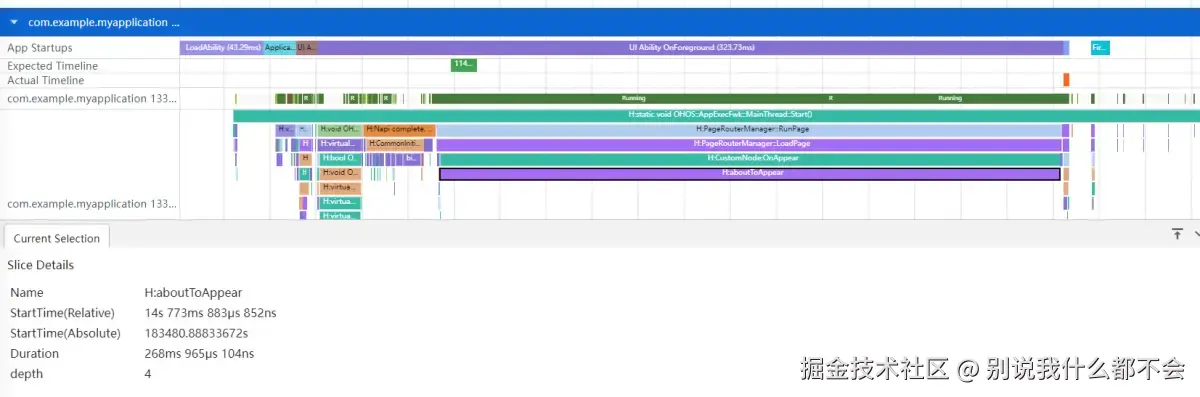Click the H:Napi complete... slice

pyautogui.click(x=399, y=129)
